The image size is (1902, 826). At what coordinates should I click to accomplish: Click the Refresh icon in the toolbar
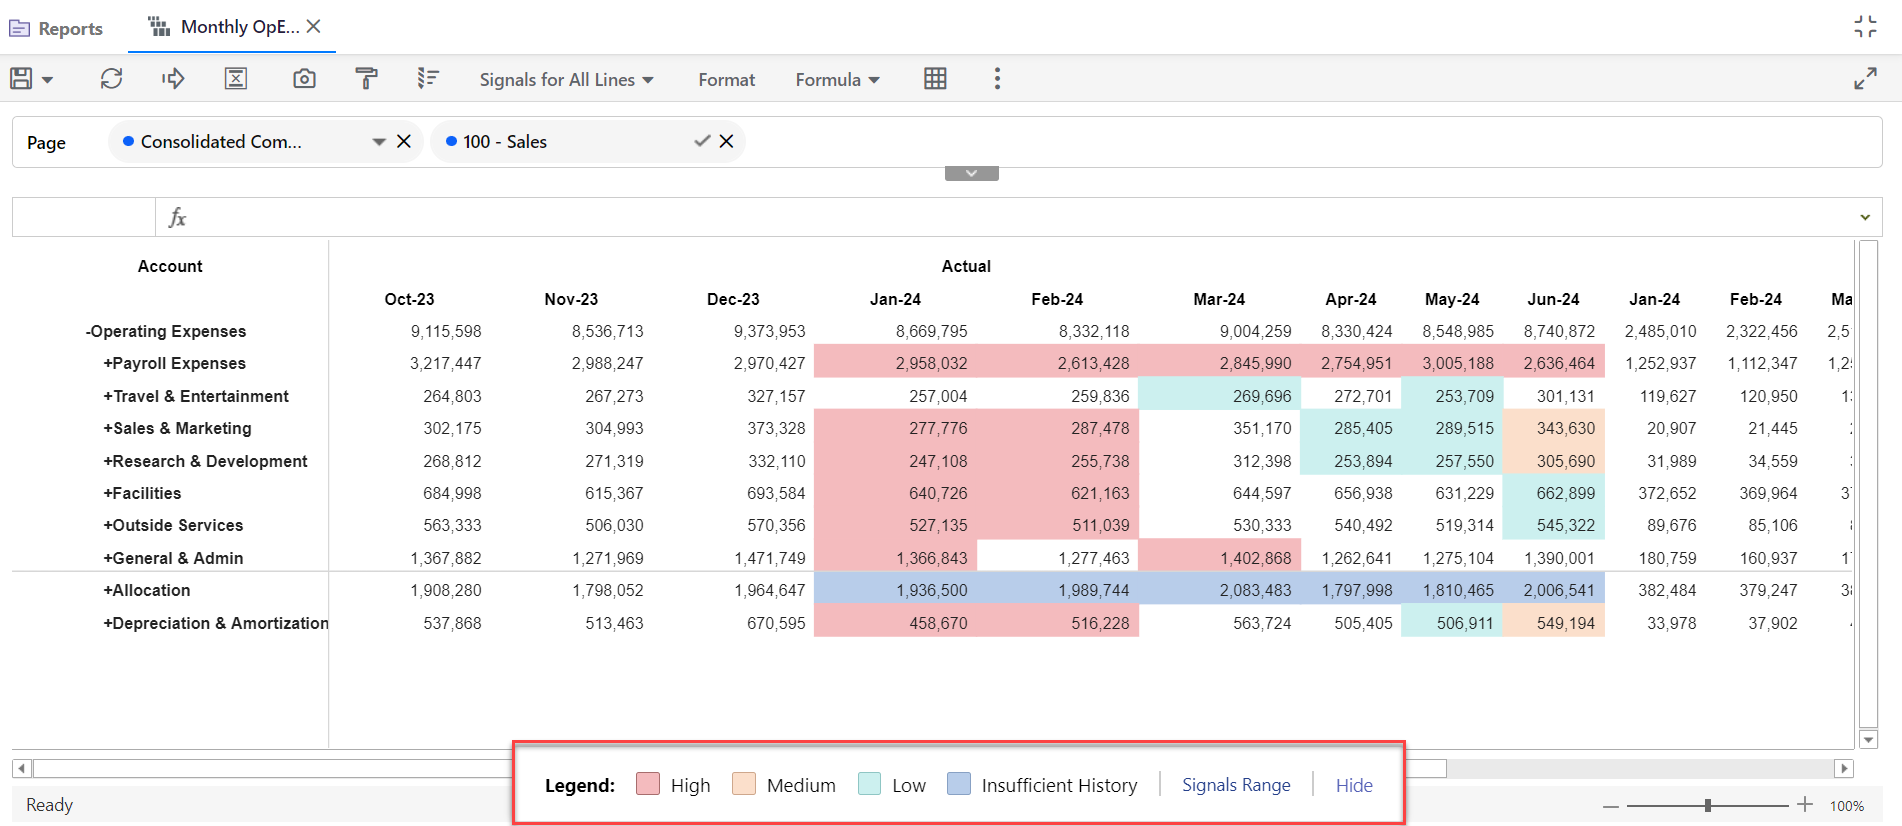click(111, 79)
